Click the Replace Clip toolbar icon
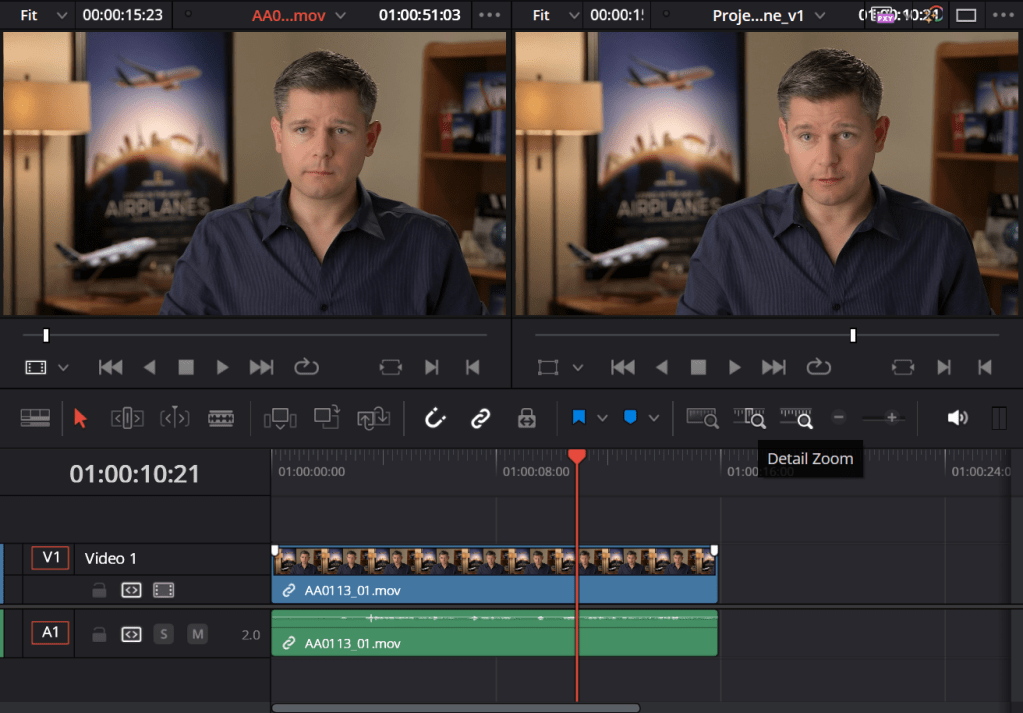Image resolution: width=1023 pixels, height=713 pixels. pos(375,418)
